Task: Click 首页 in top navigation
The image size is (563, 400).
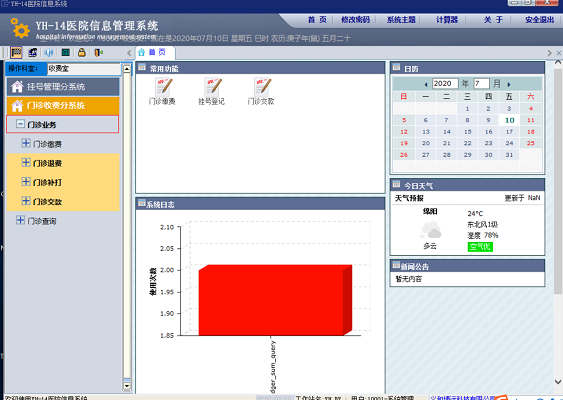Action: (x=317, y=20)
